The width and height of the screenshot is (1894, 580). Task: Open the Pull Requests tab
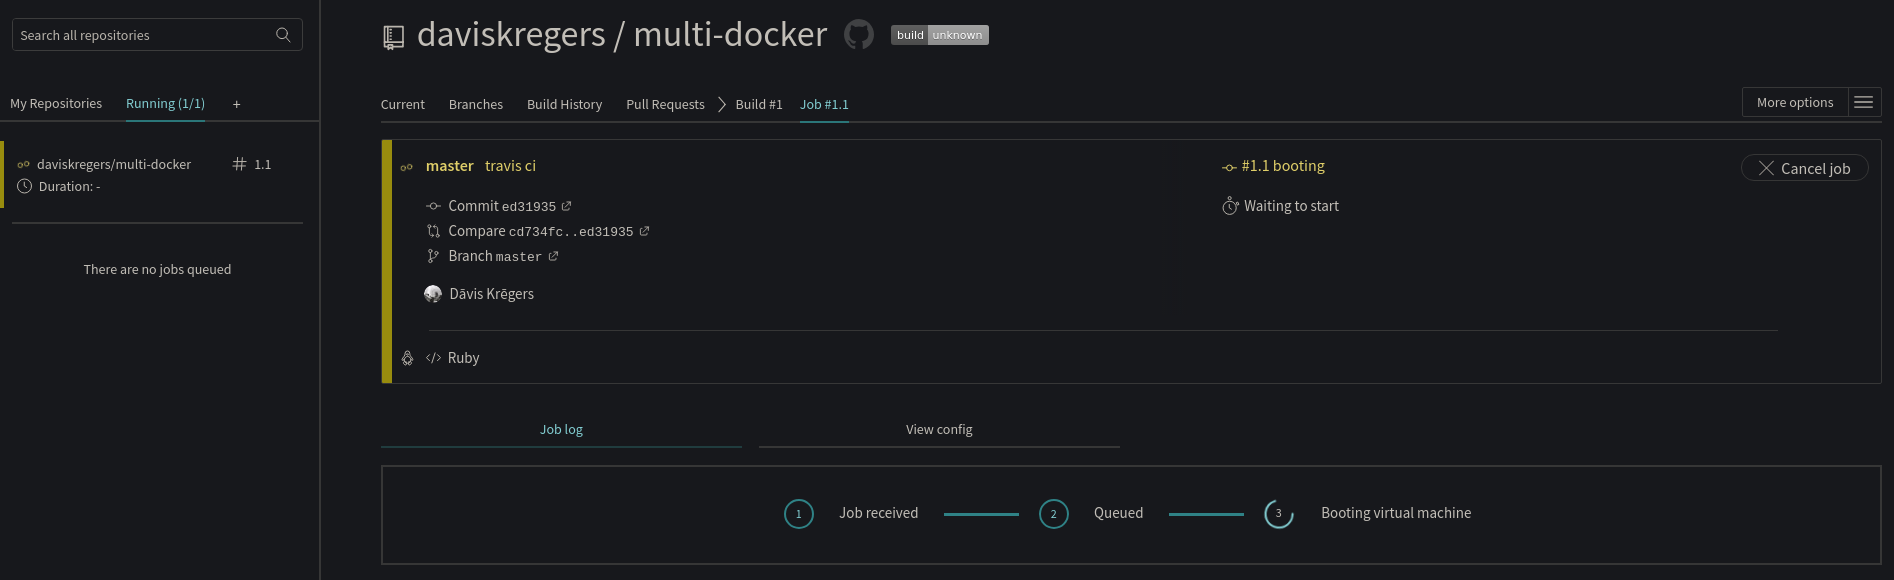pos(665,104)
